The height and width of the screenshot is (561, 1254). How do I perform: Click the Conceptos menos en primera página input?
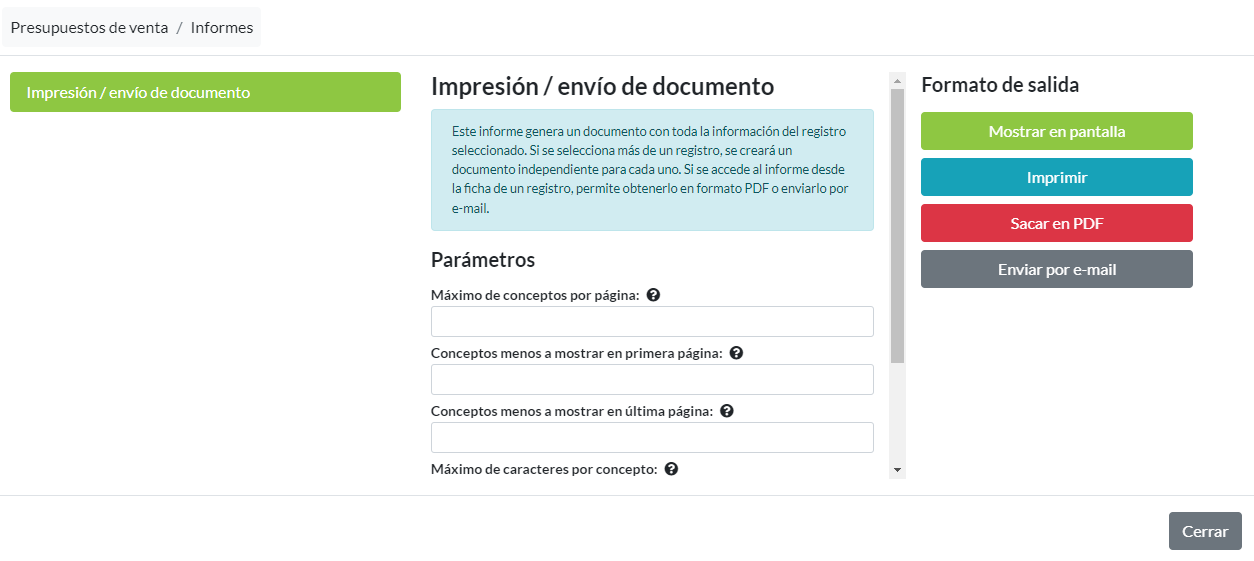pyautogui.click(x=652, y=380)
